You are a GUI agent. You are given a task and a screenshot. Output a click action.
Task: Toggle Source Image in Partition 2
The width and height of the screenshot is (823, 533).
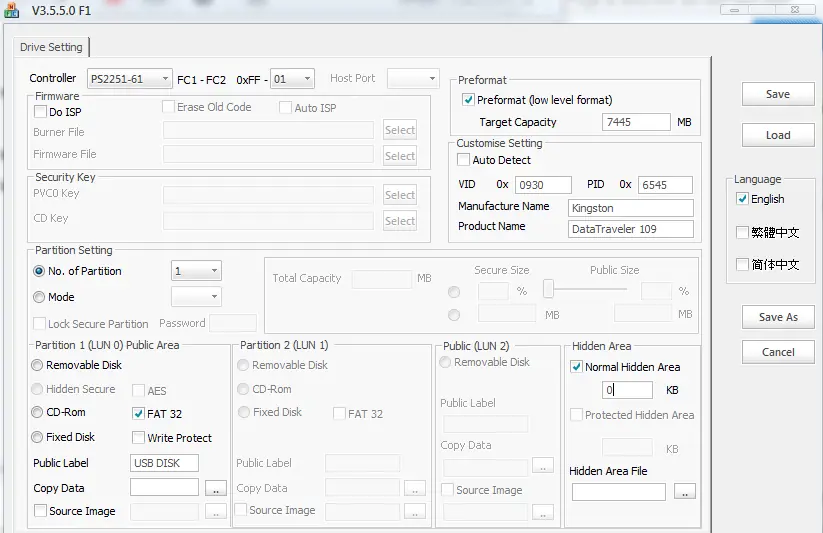[240, 509]
